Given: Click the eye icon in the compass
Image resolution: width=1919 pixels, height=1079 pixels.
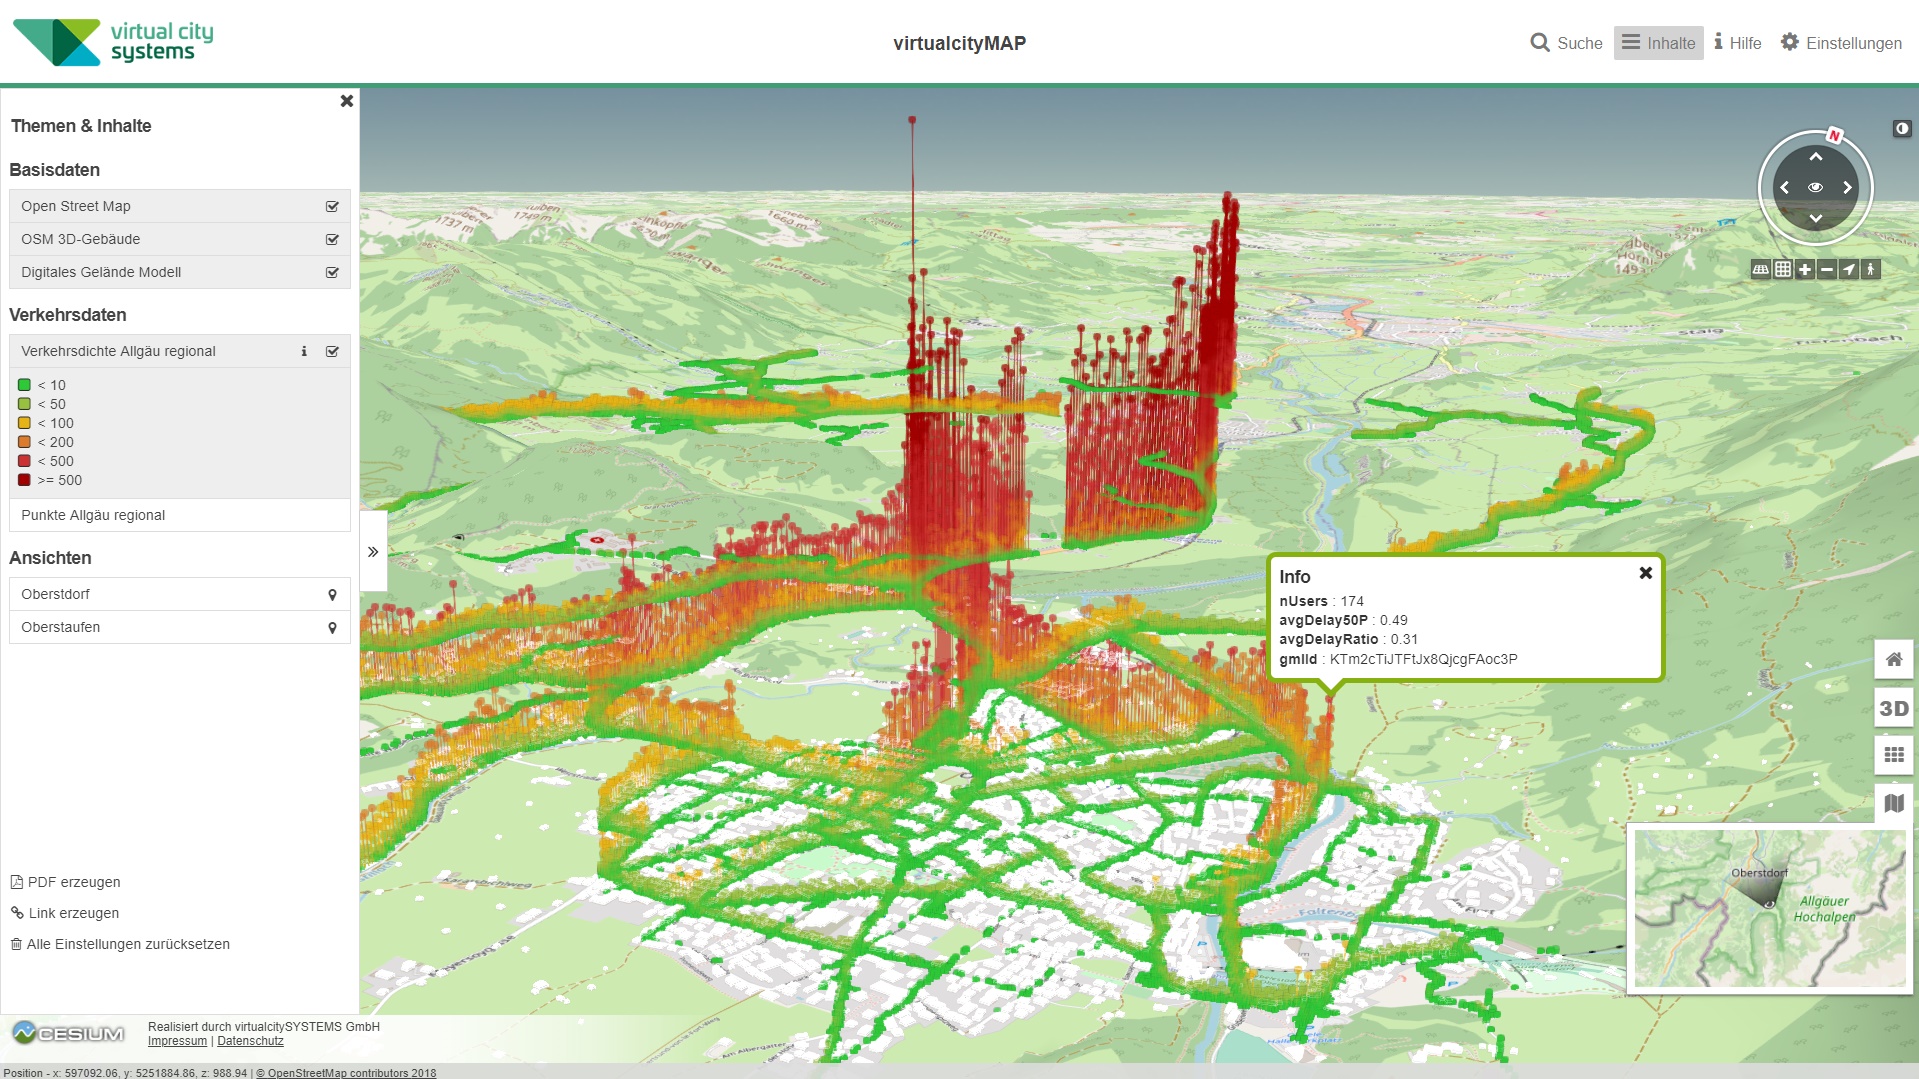Looking at the screenshot, I should click(1815, 188).
